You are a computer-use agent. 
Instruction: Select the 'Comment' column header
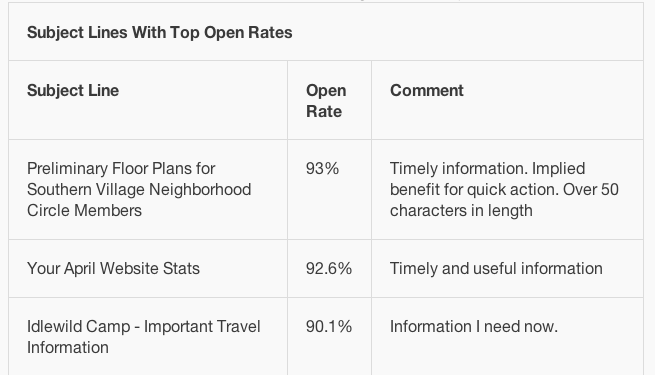427,91
